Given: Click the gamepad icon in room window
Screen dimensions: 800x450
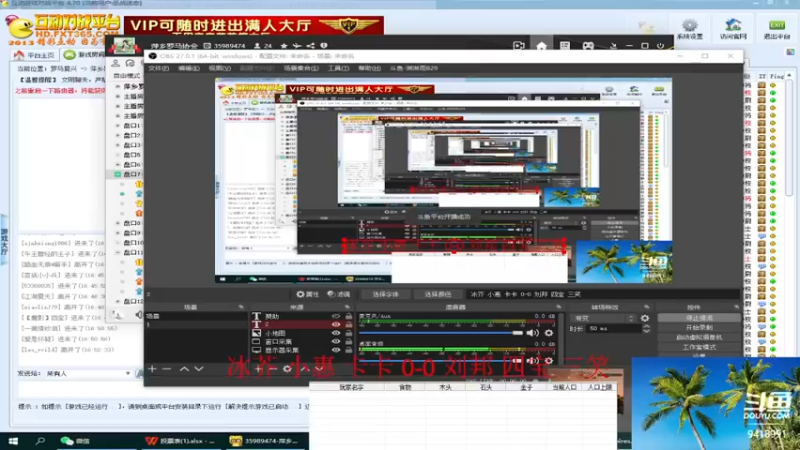Looking at the screenshot, I should (x=588, y=46).
